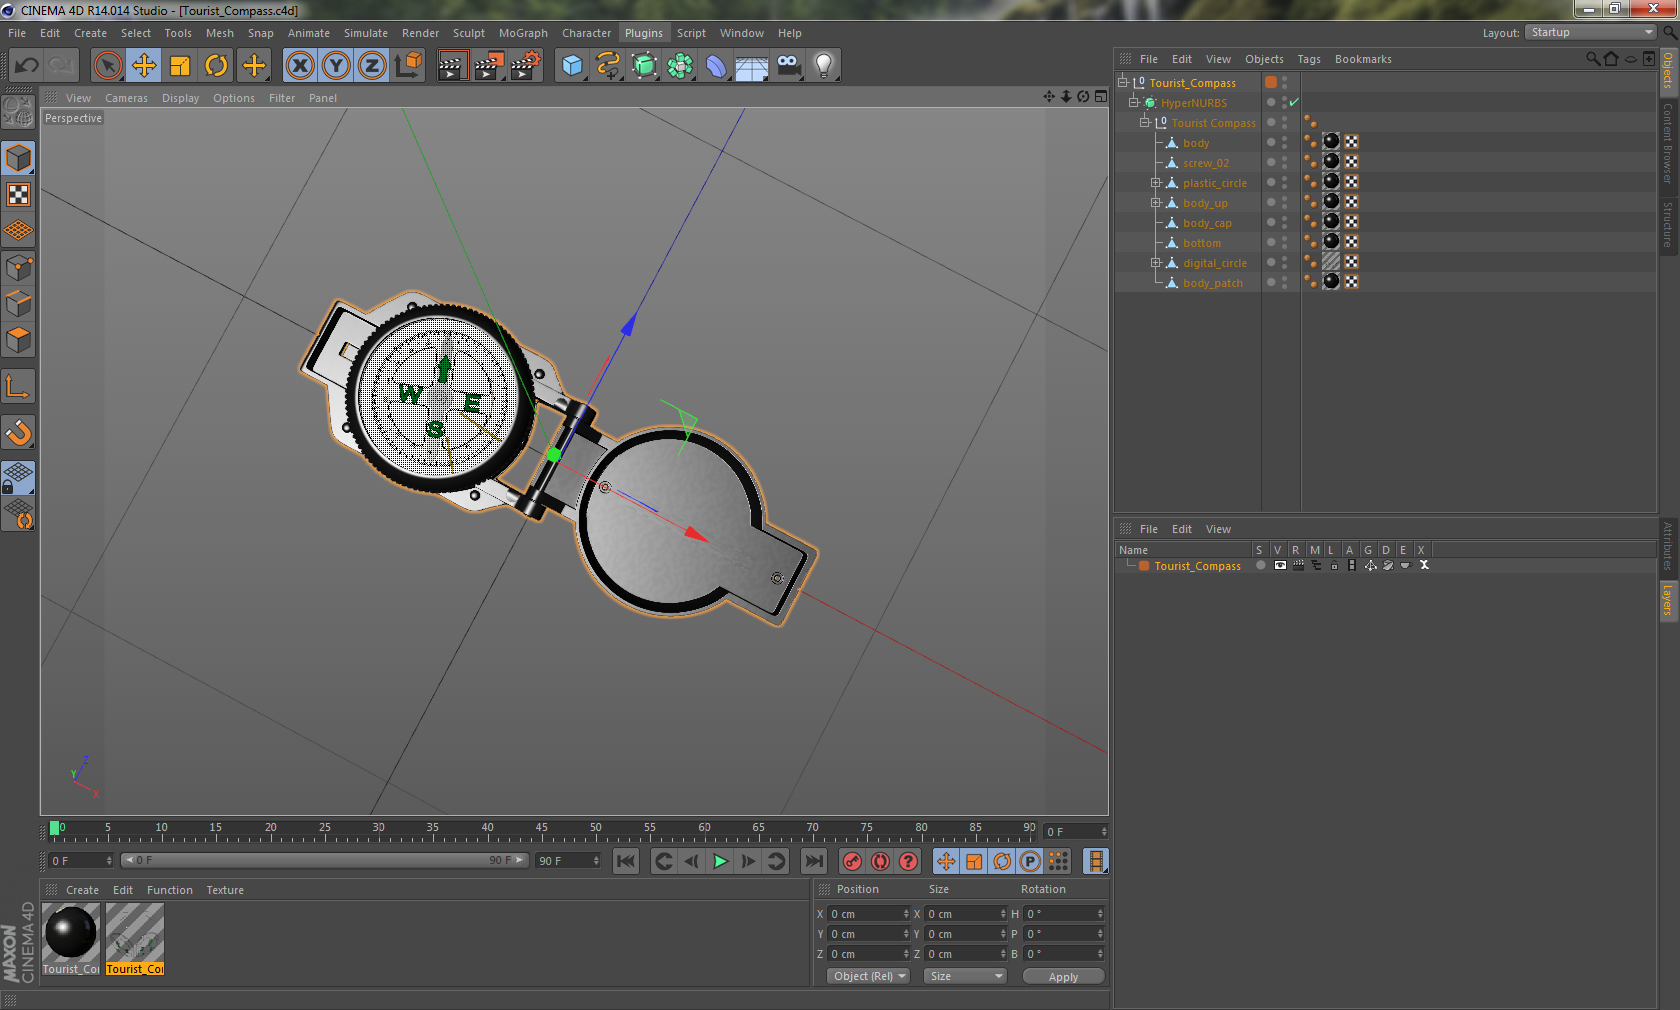Viewport: 1680px width, 1010px height.
Task: Open Material Manager Texture menu
Action: click(225, 890)
